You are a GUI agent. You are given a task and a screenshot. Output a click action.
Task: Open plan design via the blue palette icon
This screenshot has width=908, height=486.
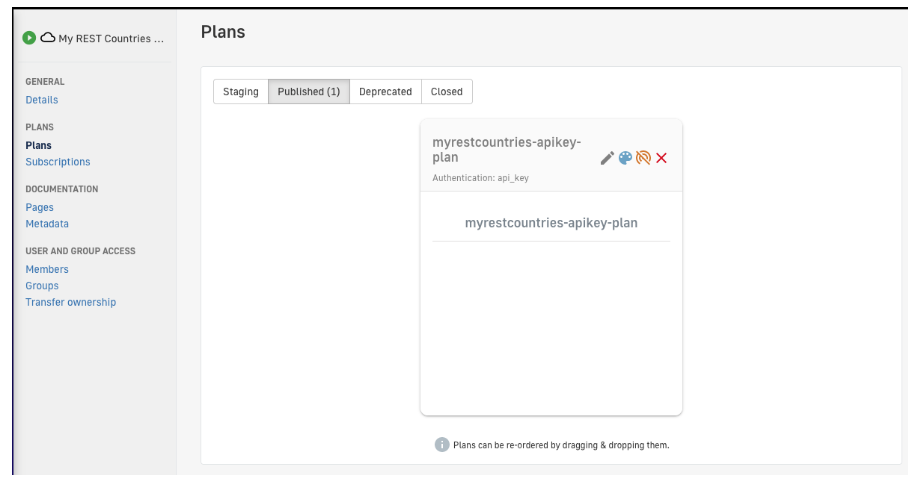(625, 158)
